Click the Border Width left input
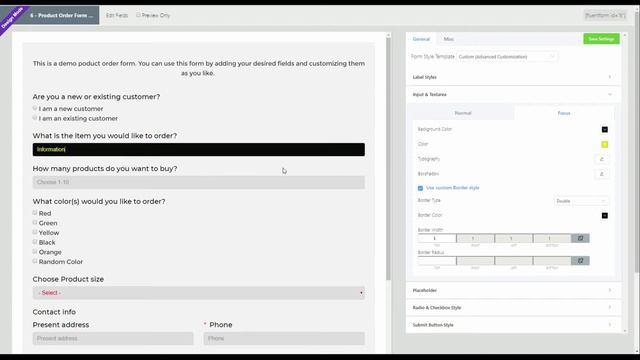The width and height of the screenshot is (640, 360). click(513, 238)
